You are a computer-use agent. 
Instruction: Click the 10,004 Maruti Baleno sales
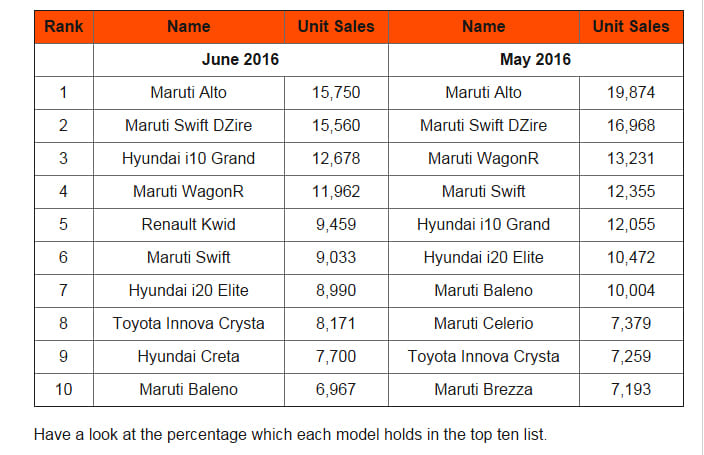point(631,291)
